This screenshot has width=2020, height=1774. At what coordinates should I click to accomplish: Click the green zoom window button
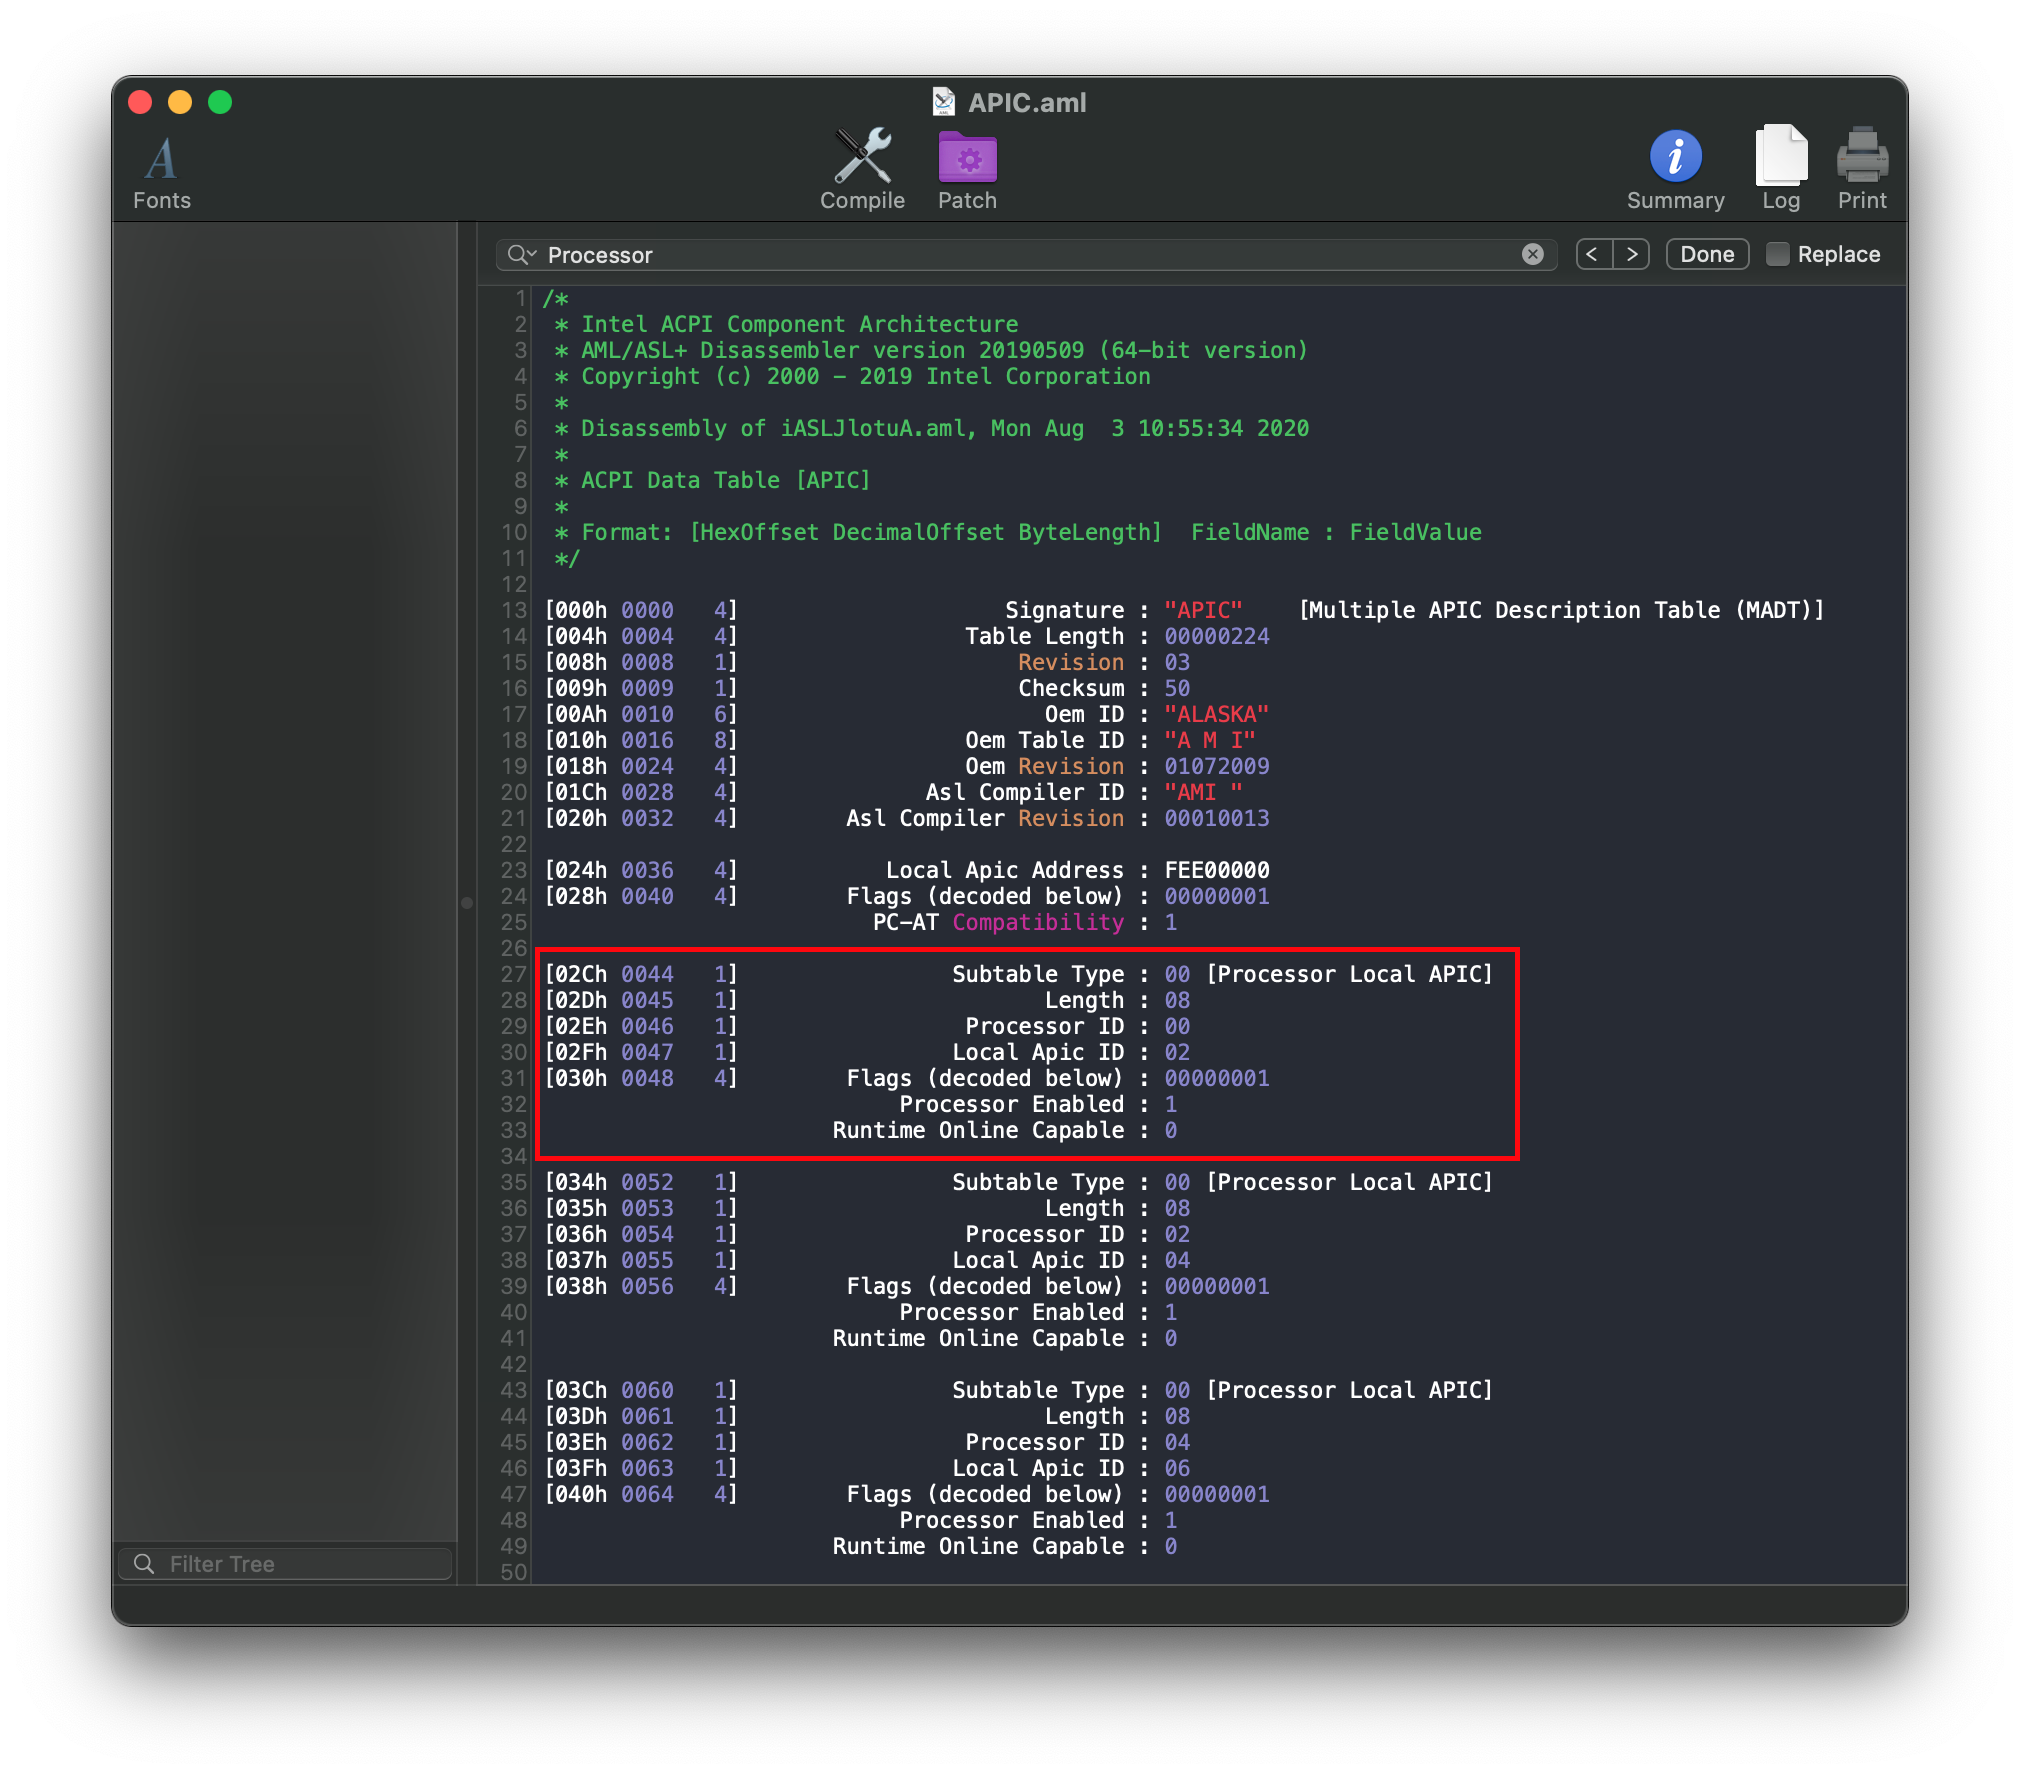pyautogui.click(x=220, y=102)
